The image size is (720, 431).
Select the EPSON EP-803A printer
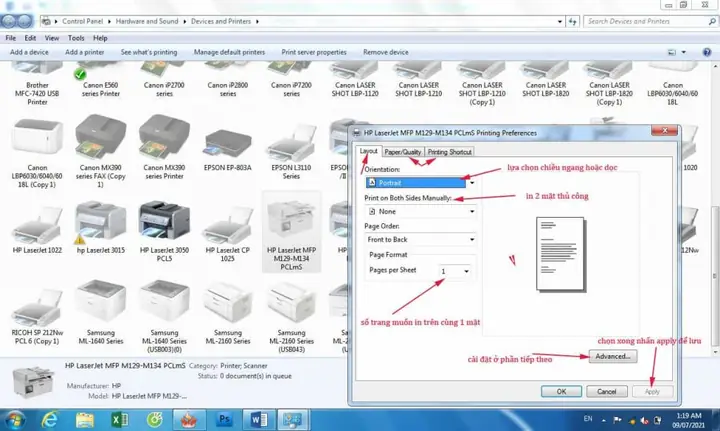[x=228, y=149]
